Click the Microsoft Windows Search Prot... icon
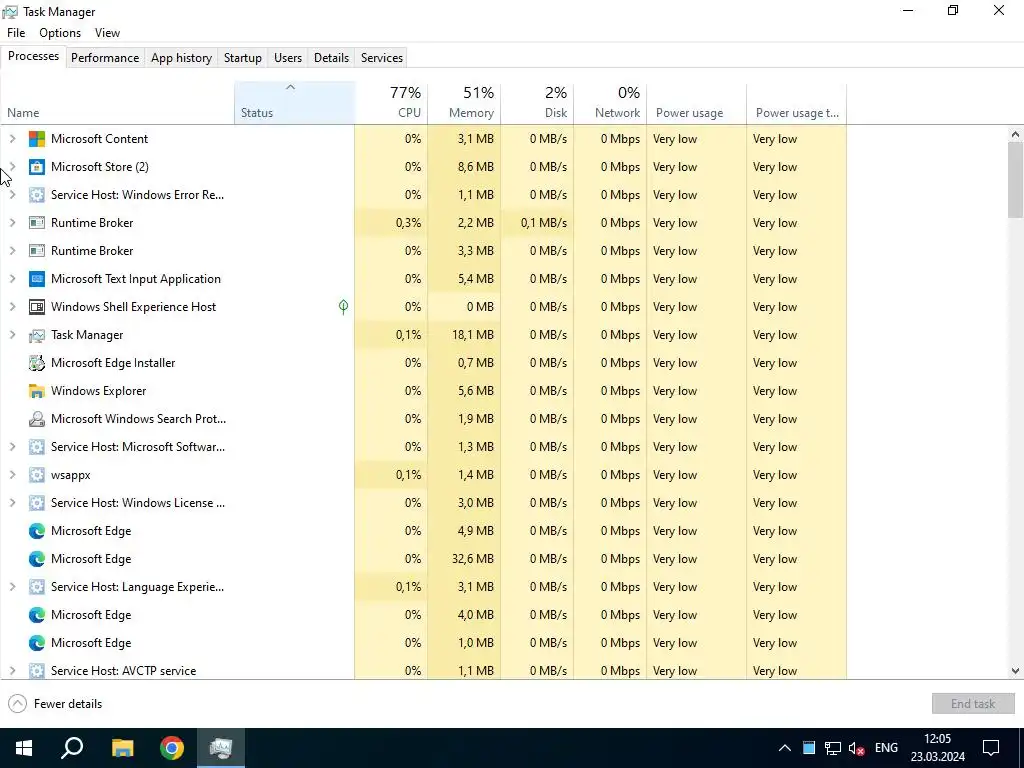 point(37,419)
